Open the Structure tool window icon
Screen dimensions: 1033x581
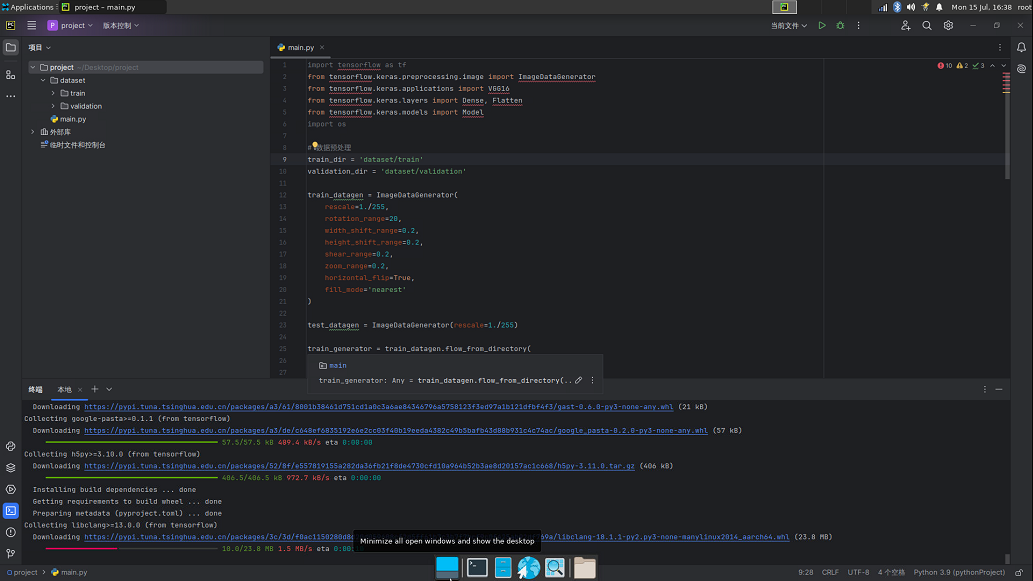coord(10,75)
